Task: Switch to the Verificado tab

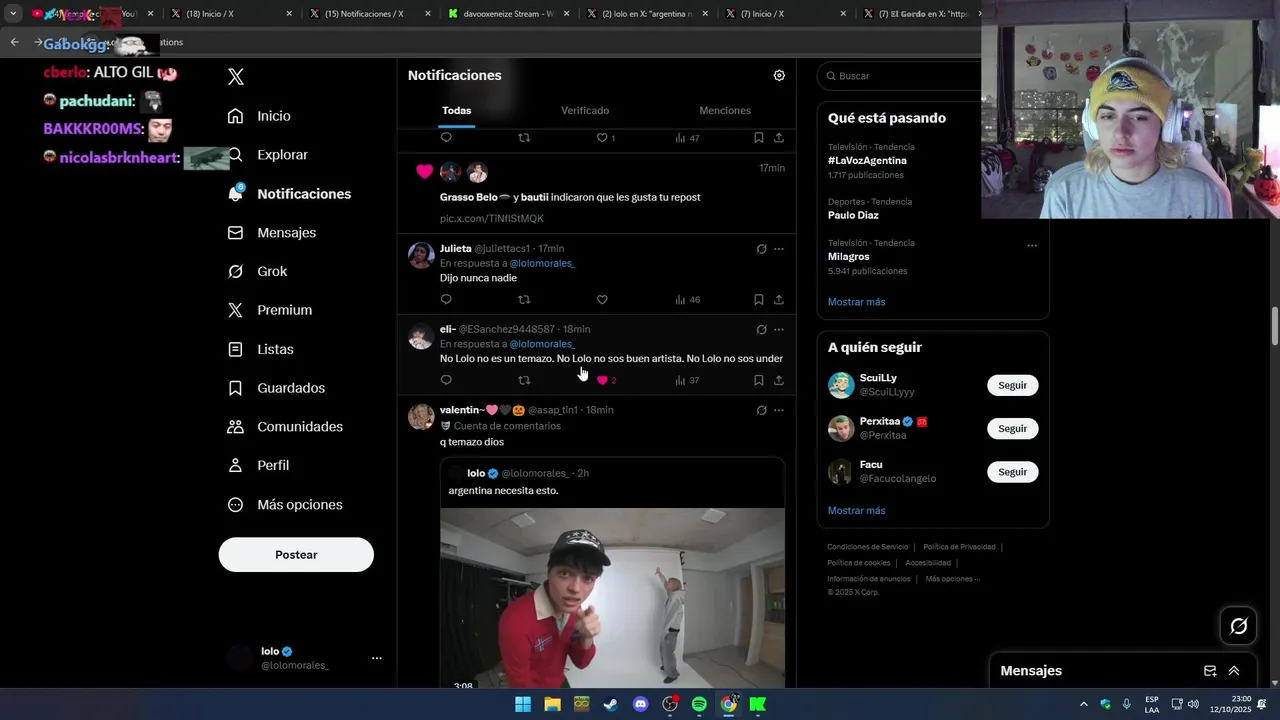Action: (585, 111)
